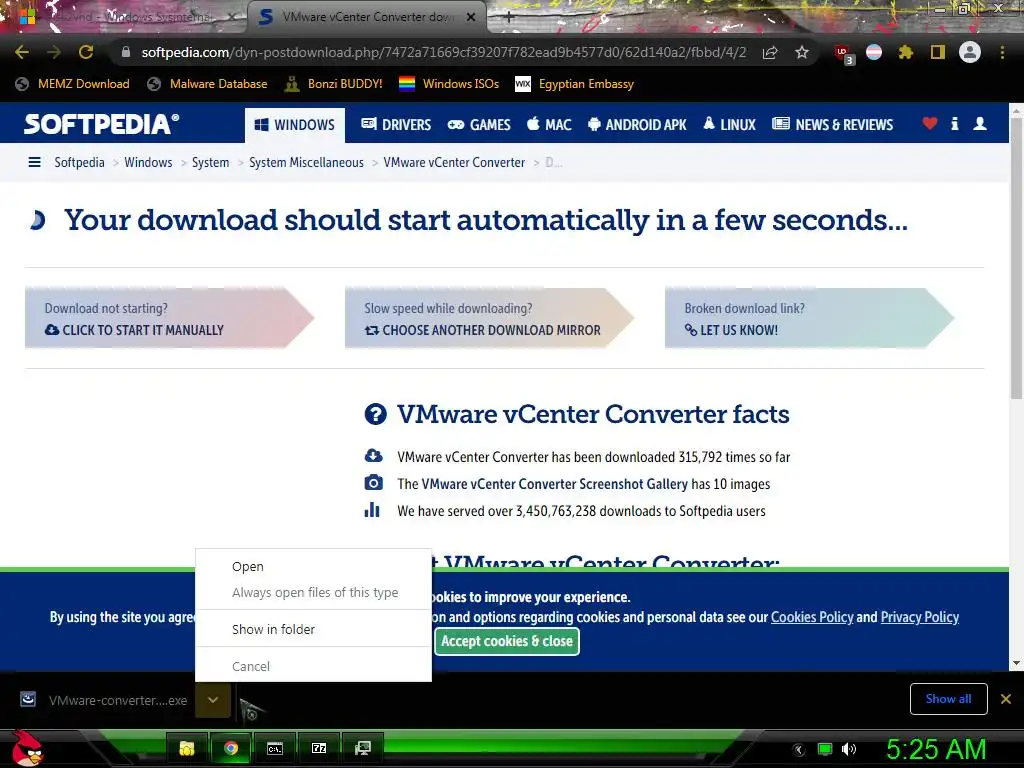
Task: Choose Open from the download context menu
Action: tap(313, 566)
